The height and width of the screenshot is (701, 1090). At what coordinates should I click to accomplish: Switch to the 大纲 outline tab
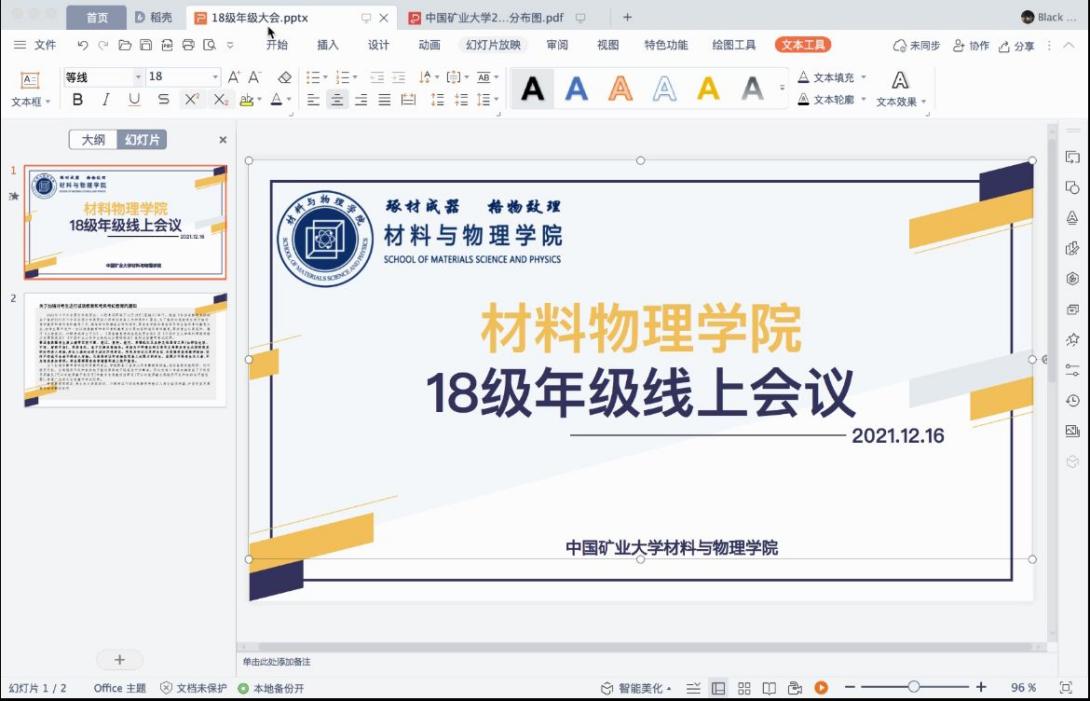click(93, 140)
